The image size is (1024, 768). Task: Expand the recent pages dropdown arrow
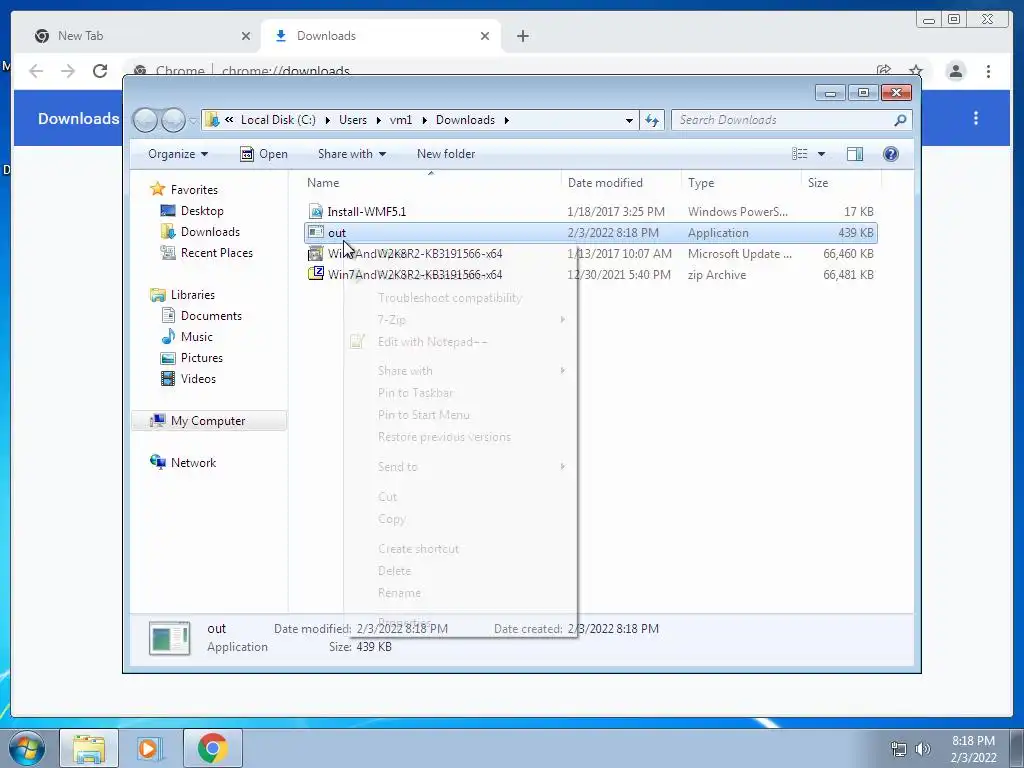[x=193, y=121]
